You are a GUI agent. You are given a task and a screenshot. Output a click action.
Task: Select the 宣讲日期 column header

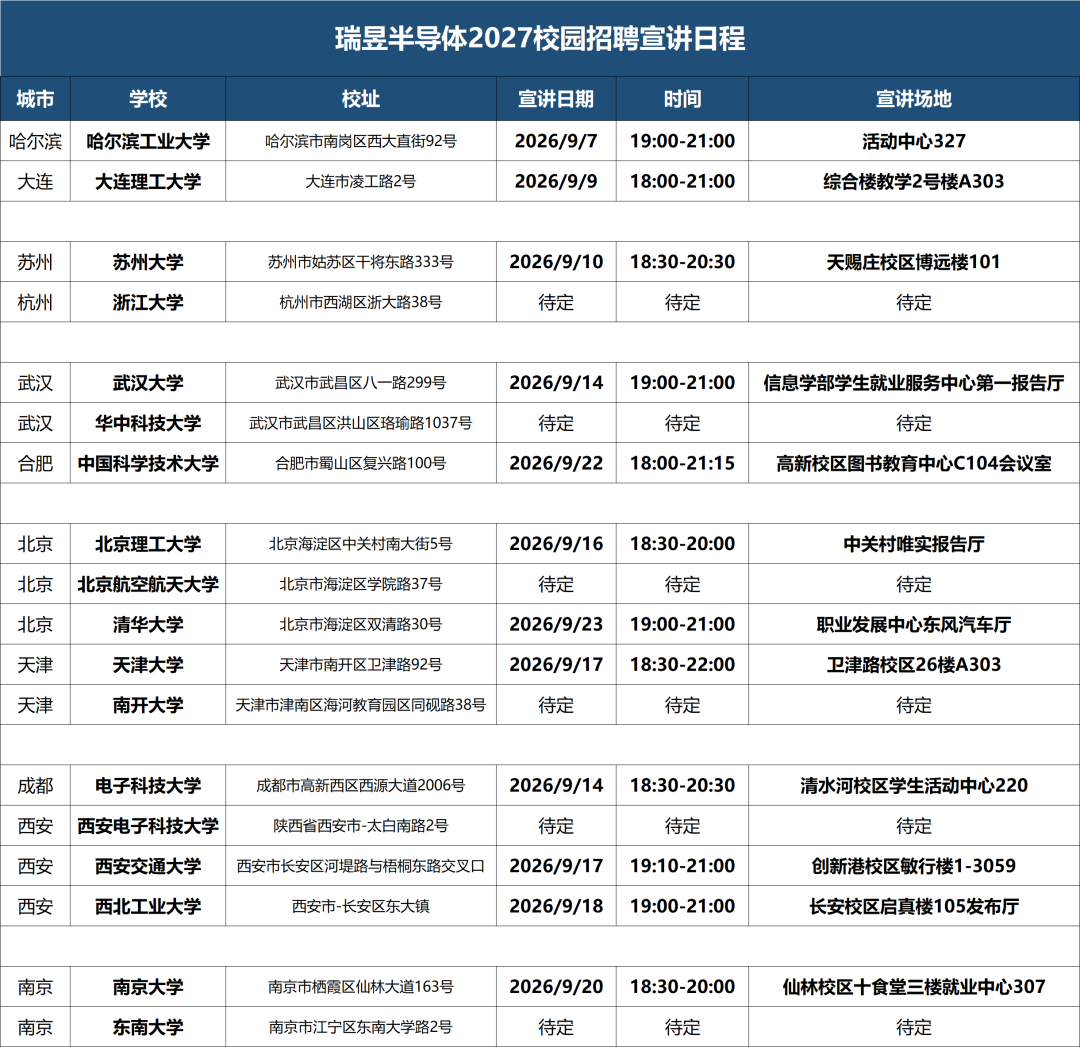click(x=556, y=99)
